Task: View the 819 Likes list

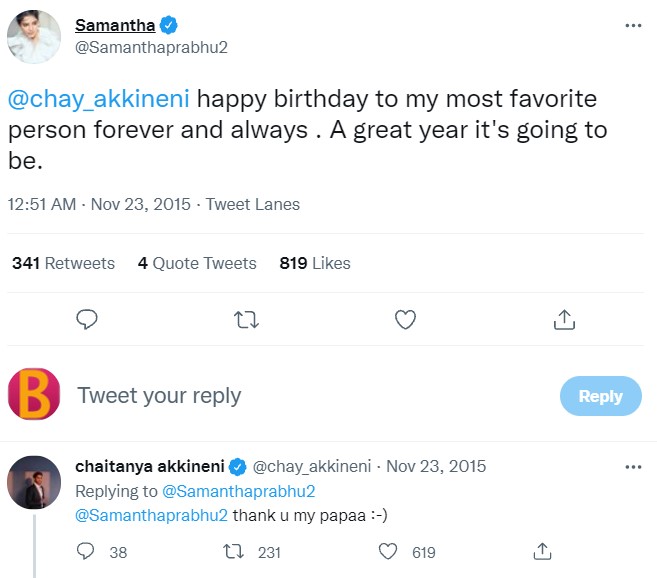Action: pos(315,263)
